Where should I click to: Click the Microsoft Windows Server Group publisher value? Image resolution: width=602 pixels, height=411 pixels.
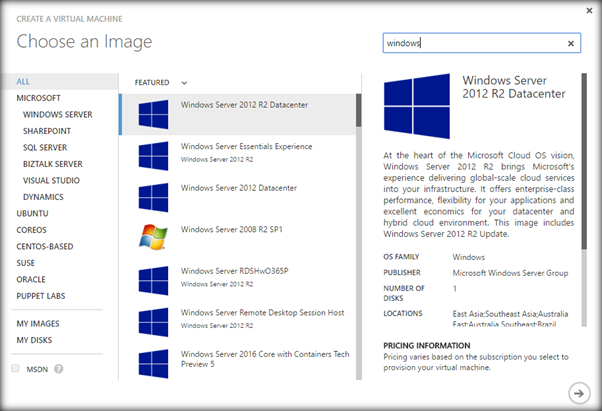click(510, 273)
